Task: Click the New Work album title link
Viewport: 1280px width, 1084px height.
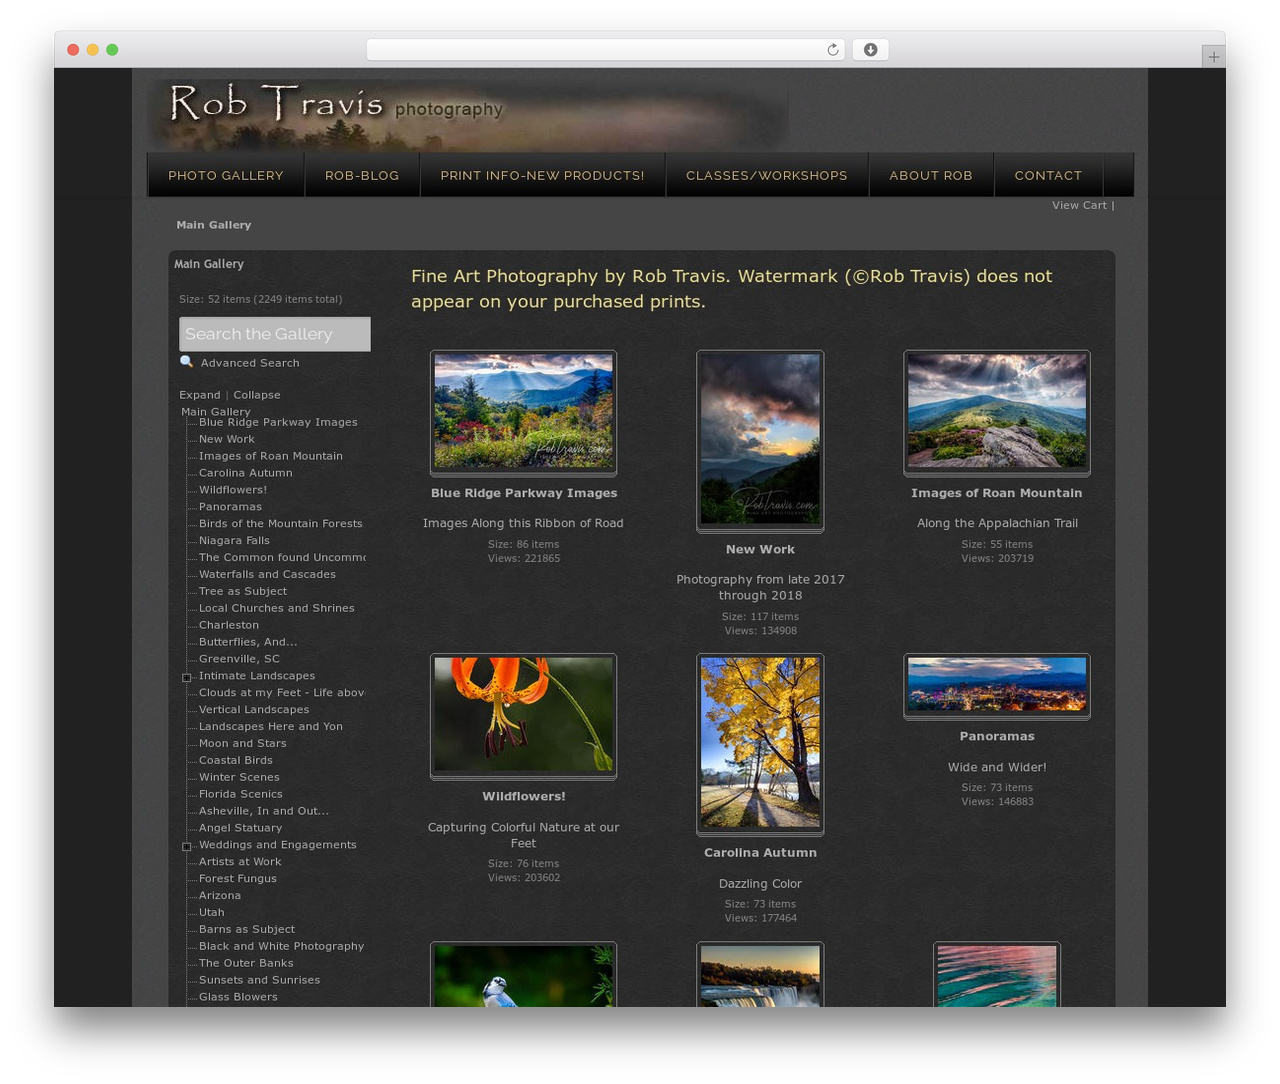Action: click(x=760, y=549)
